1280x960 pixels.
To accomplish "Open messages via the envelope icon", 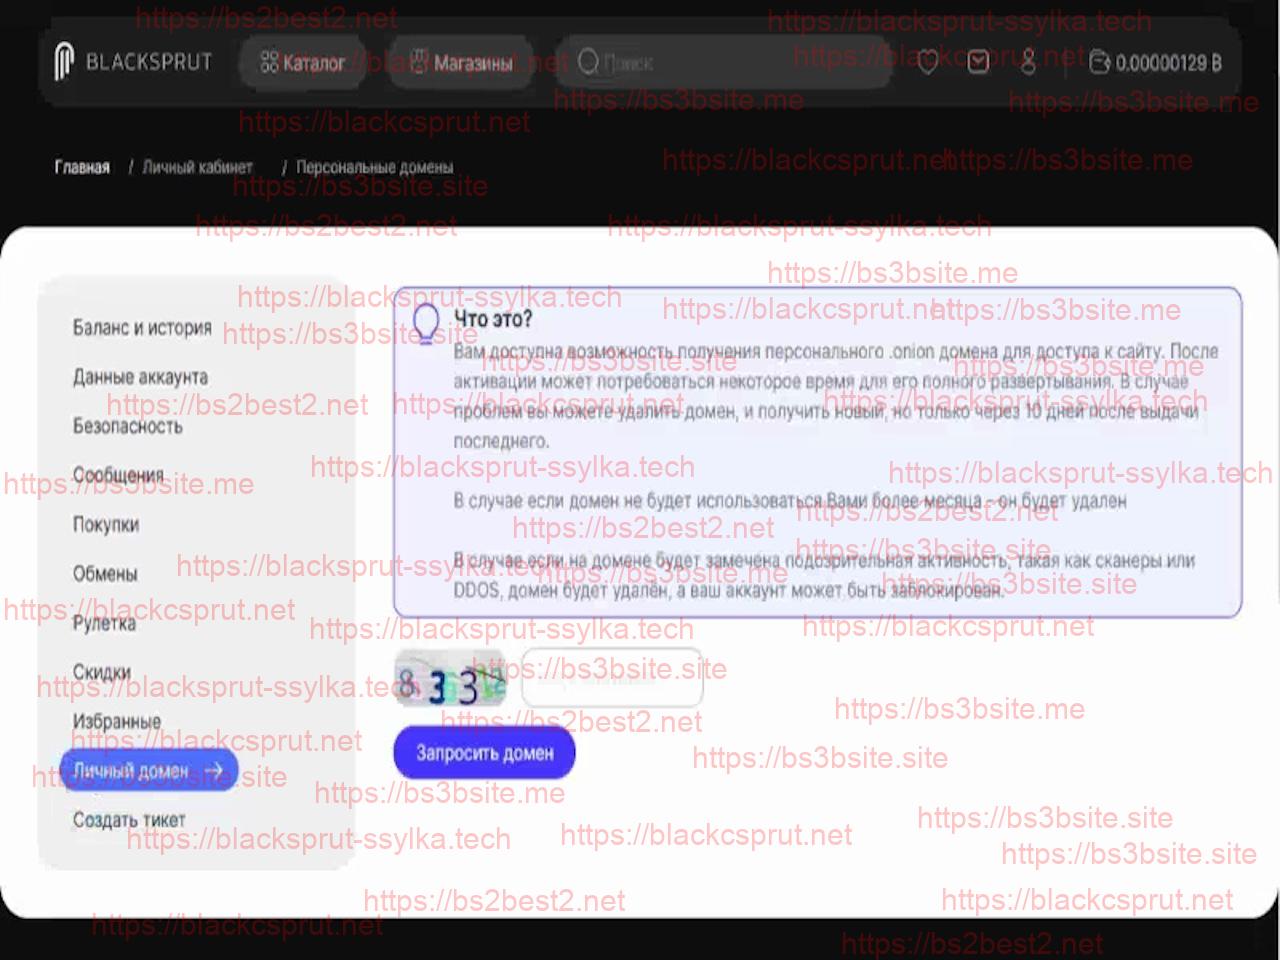I will (x=978, y=62).
